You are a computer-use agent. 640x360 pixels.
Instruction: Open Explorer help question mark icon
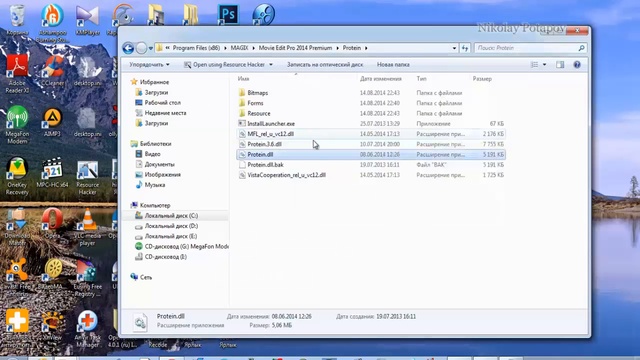click(x=577, y=64)
